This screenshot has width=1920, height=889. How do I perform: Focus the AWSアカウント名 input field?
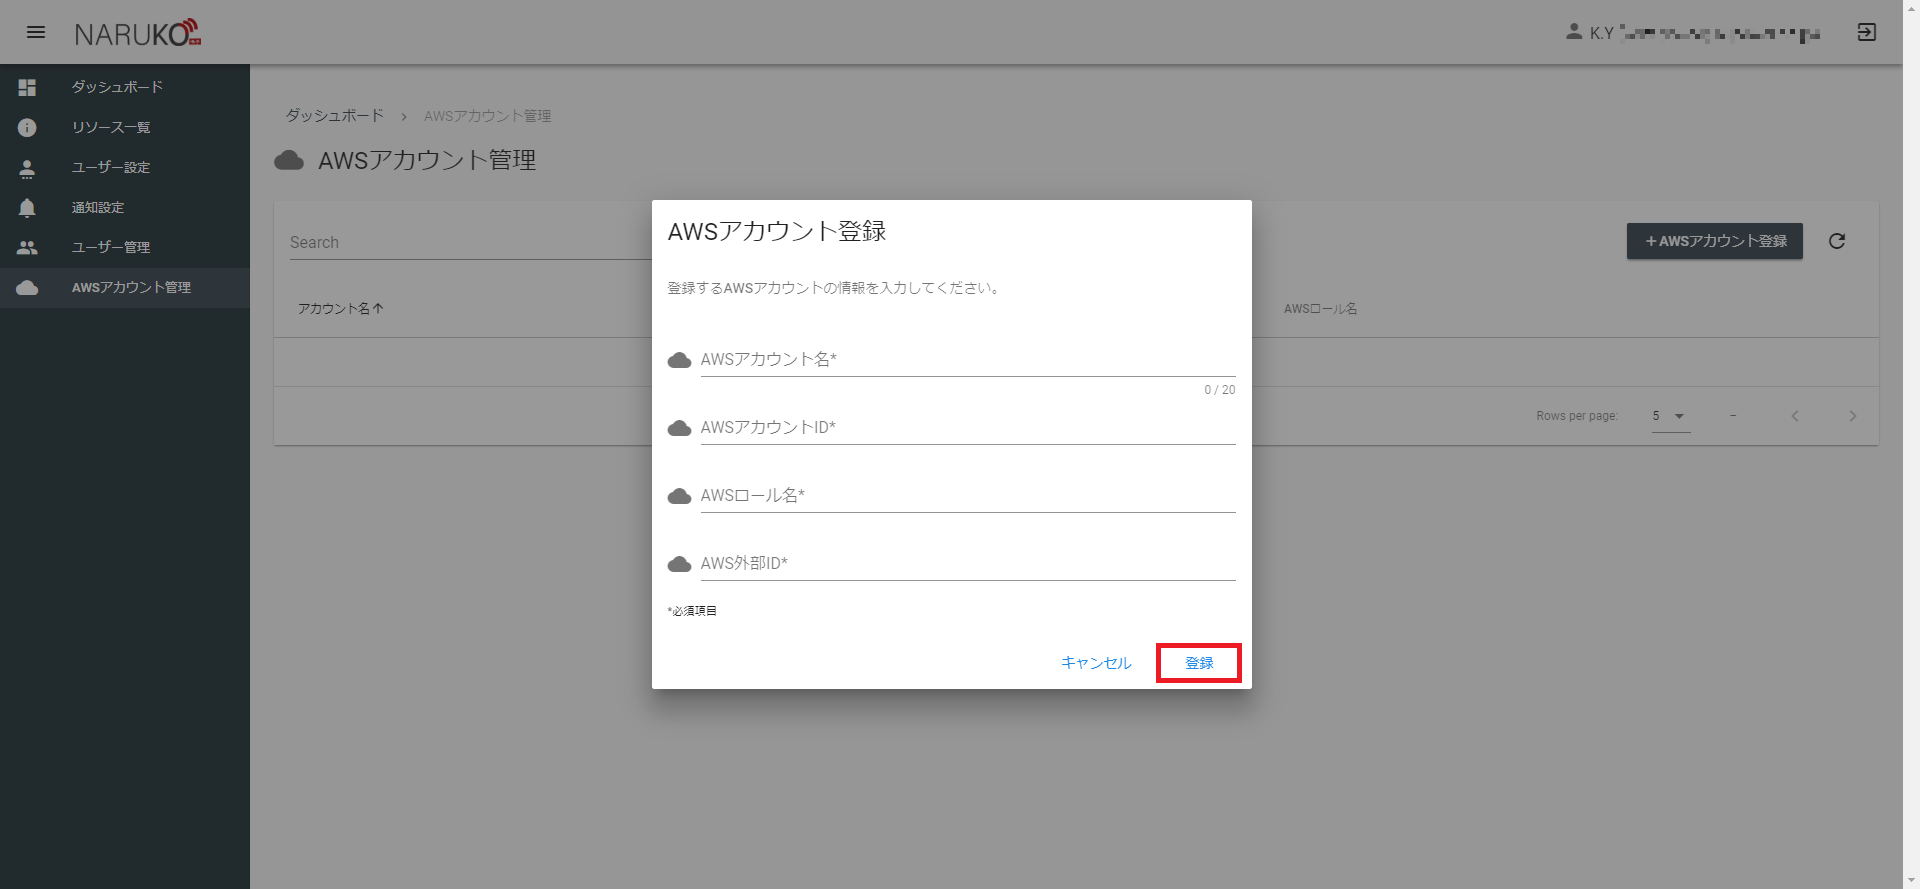coord(968,360)
